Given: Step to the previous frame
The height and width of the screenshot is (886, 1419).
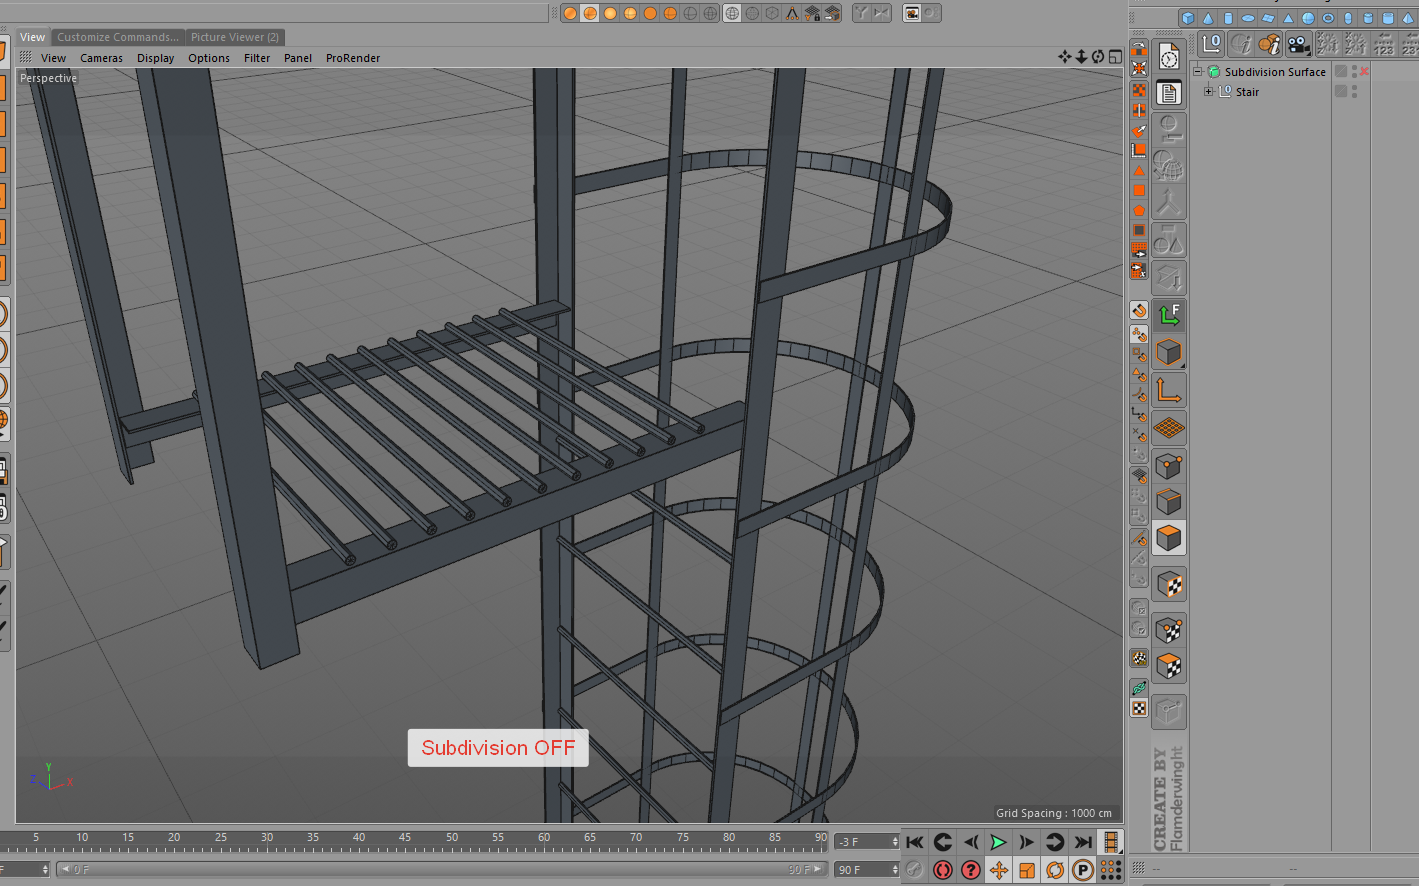Looking at the screenshot, I should click(971, 842).
